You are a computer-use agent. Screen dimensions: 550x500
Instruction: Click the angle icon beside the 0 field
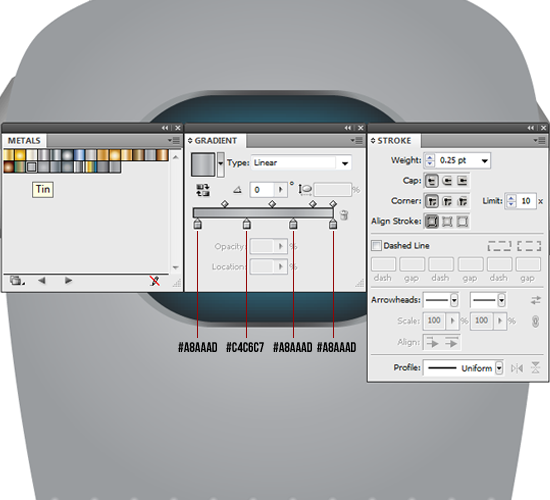point(237,190)
